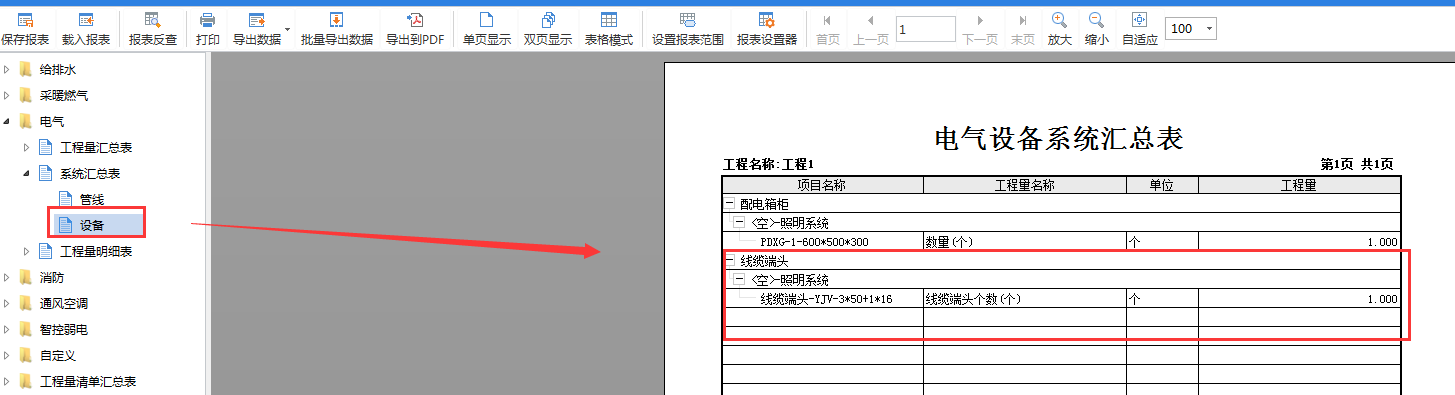Viewport: 1455px width, 395px height.
Task: Switch to 表格模式 table mode
Action: click(609, 29)
